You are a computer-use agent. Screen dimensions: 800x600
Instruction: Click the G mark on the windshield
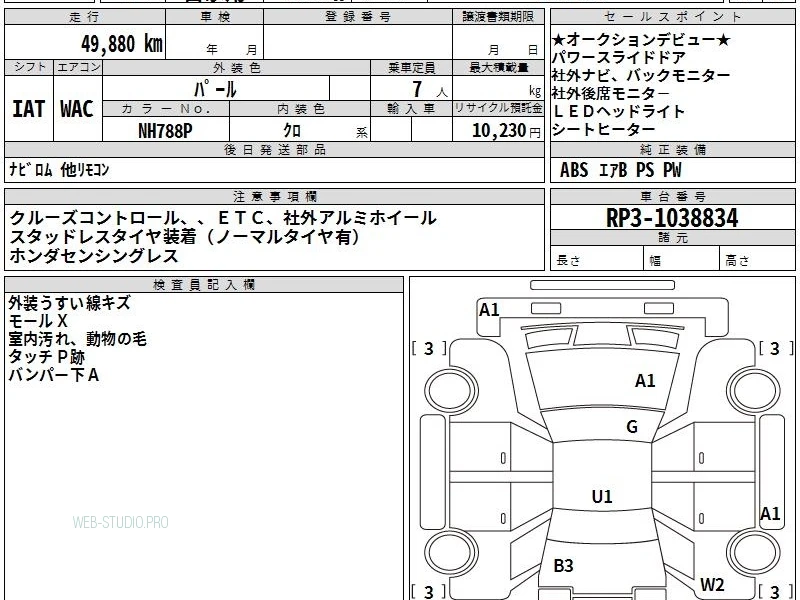632,427
